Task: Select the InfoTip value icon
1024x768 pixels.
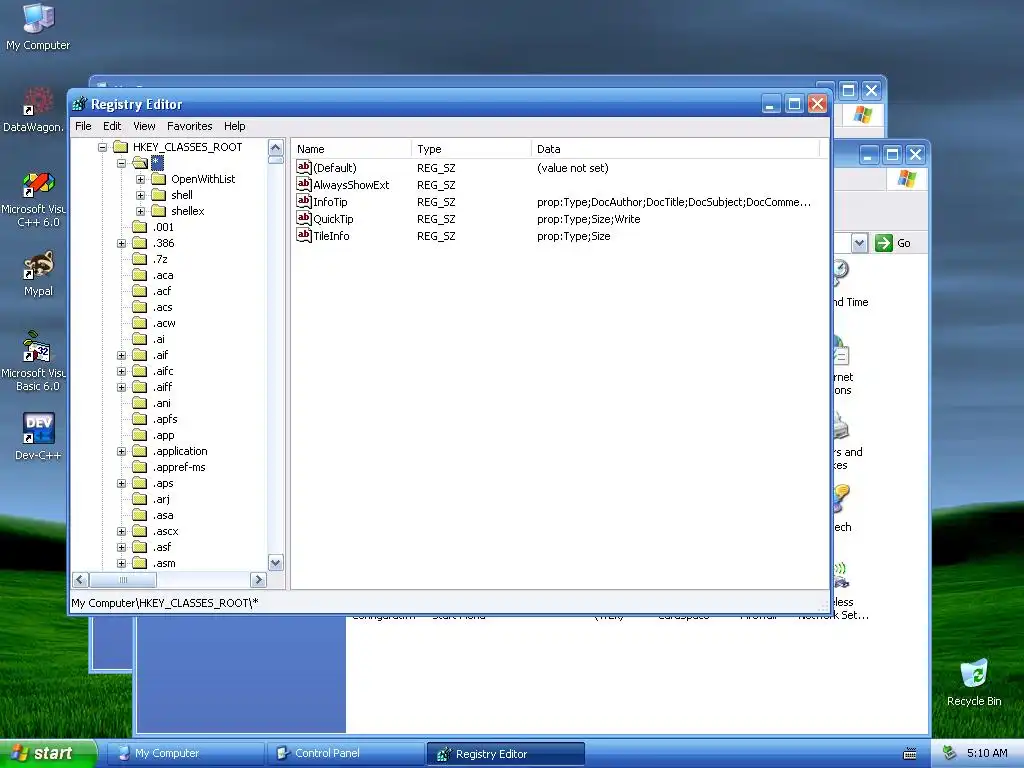Action: pos(304,201)
